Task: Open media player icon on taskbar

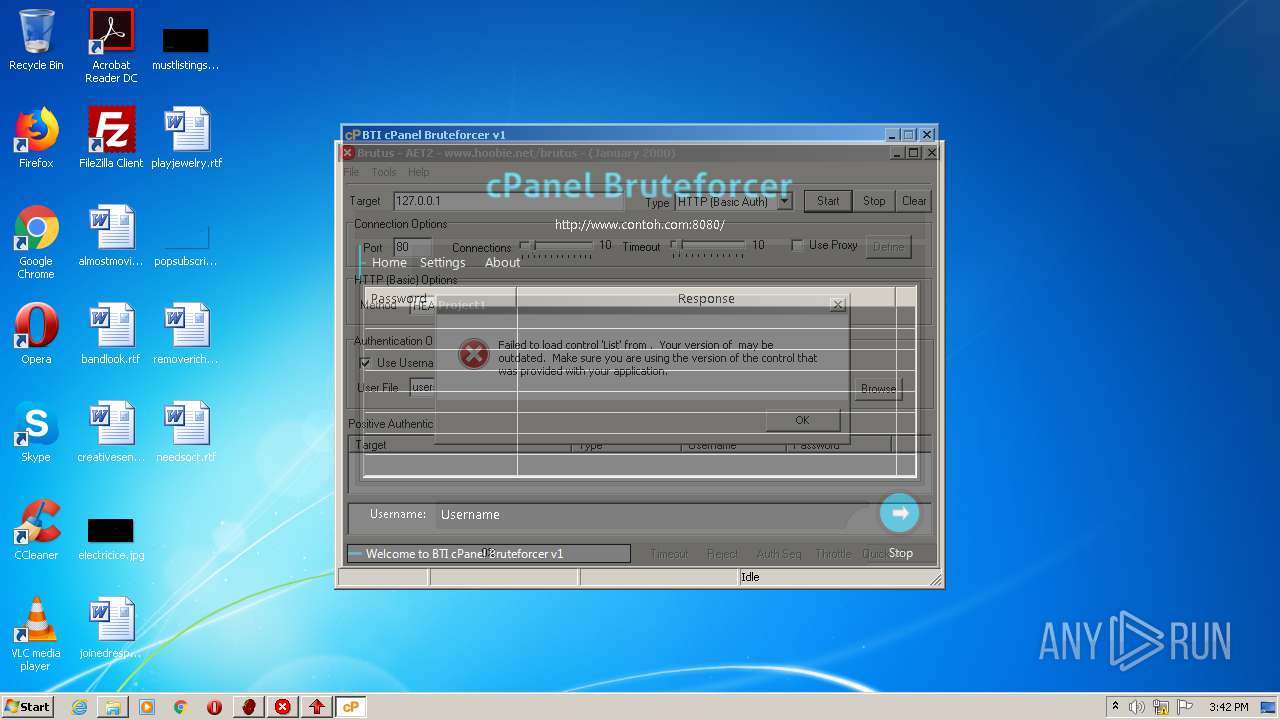Action: (147, 707)
